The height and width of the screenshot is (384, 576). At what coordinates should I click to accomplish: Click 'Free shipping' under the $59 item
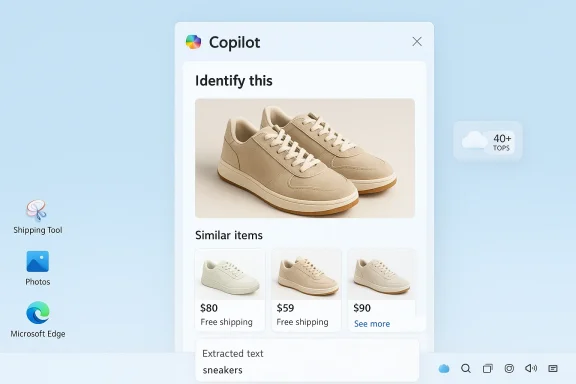[x=302, y=322]
